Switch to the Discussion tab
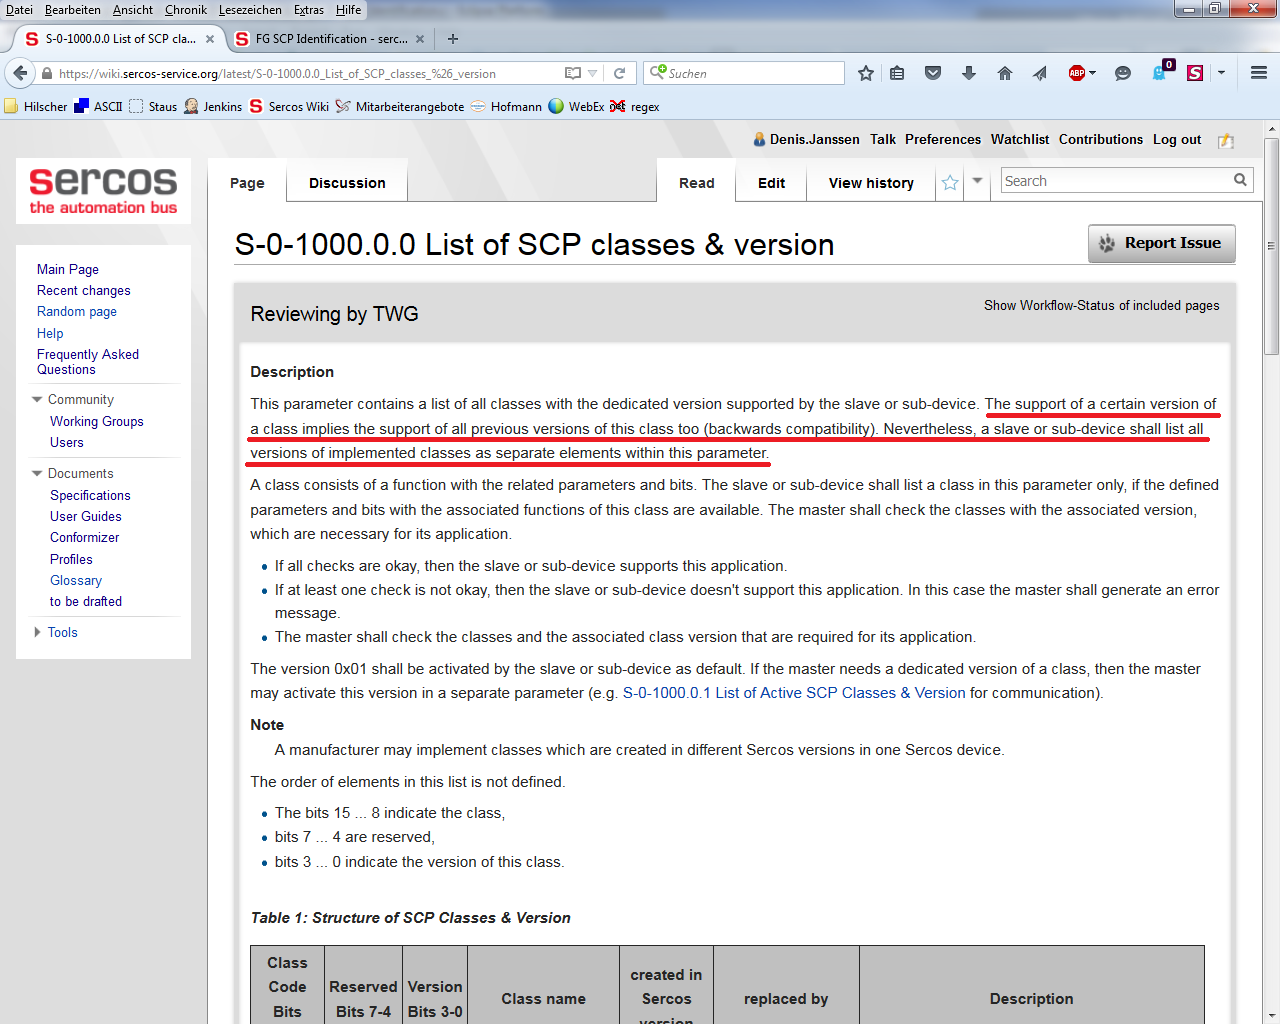Viewport: 1280px width, 1024px height. click(x=347, y=183)
